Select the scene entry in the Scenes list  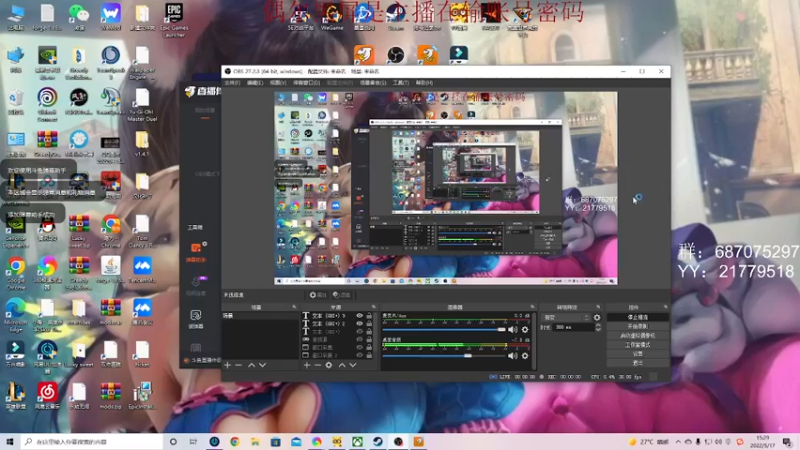tap(259, 316)
